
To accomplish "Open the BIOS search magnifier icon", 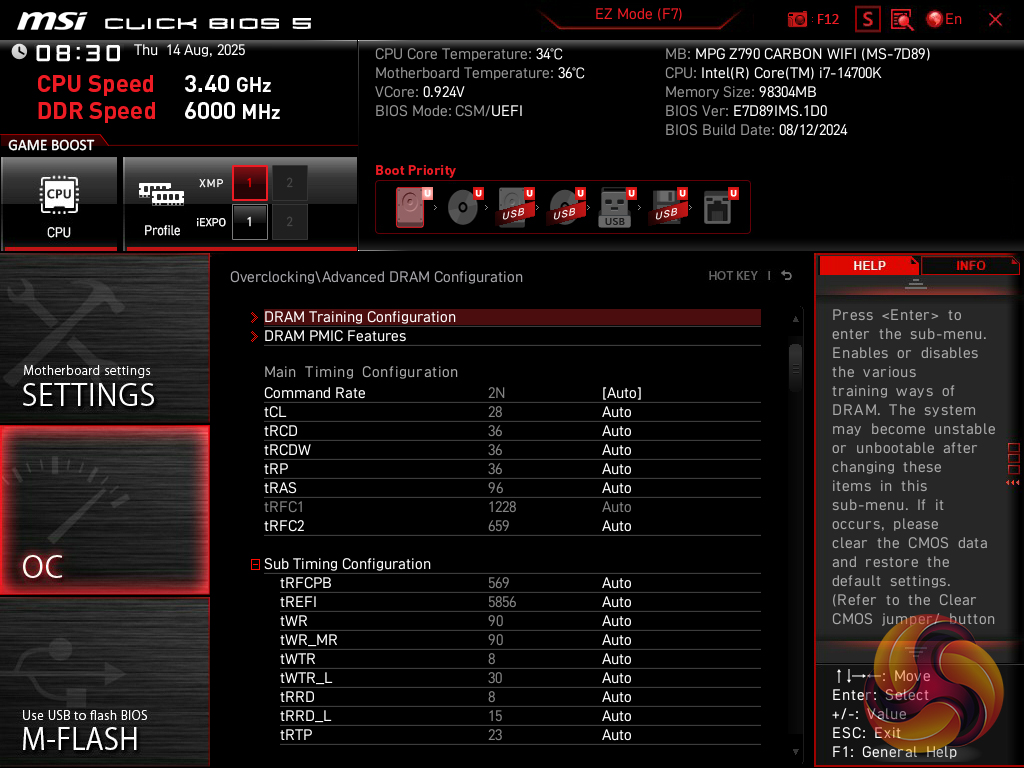I will (x=902, y=20).
